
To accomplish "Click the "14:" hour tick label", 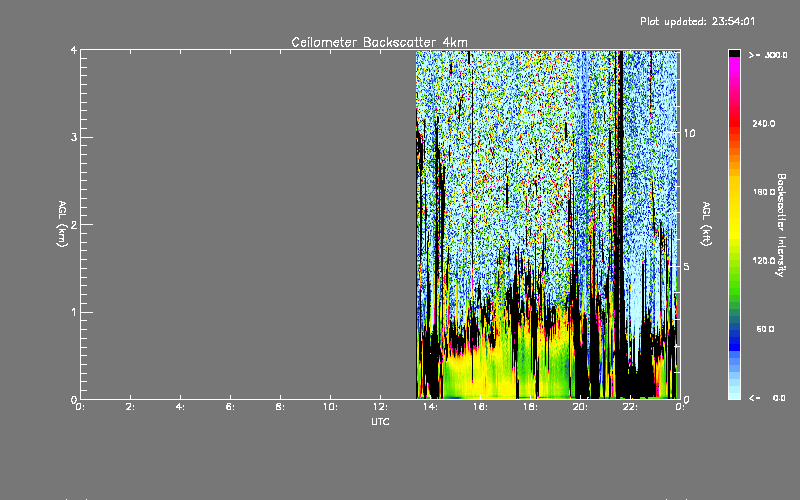I will (431, 407).
